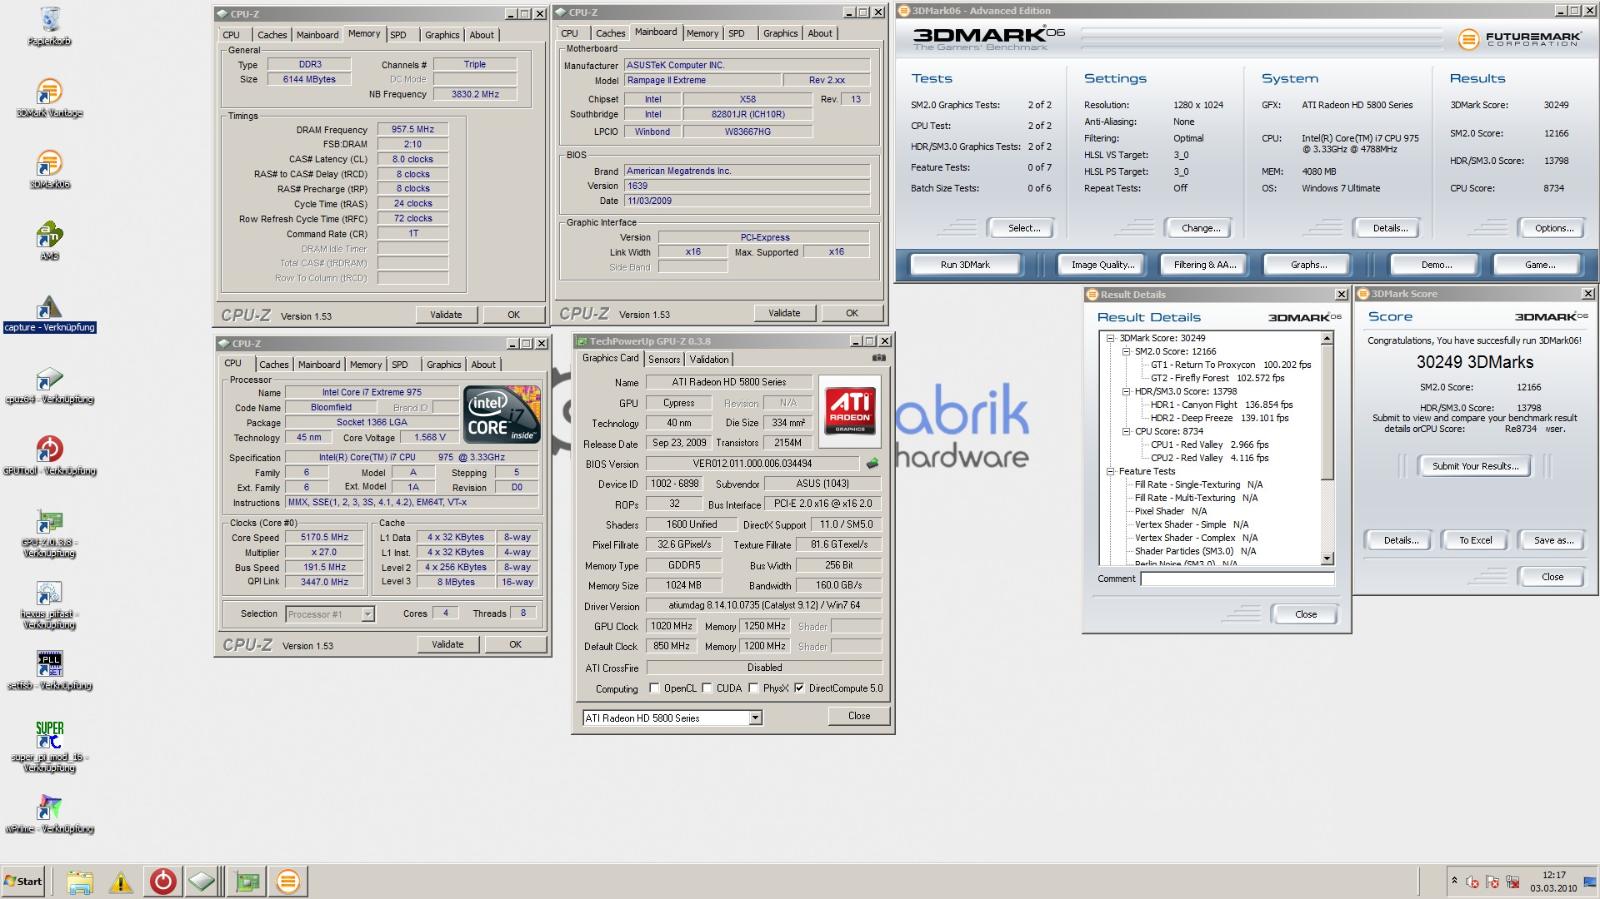Toggle the PhysX checkbox in GPU-Z
This screenshot has width=1600, height=899.
753,688
